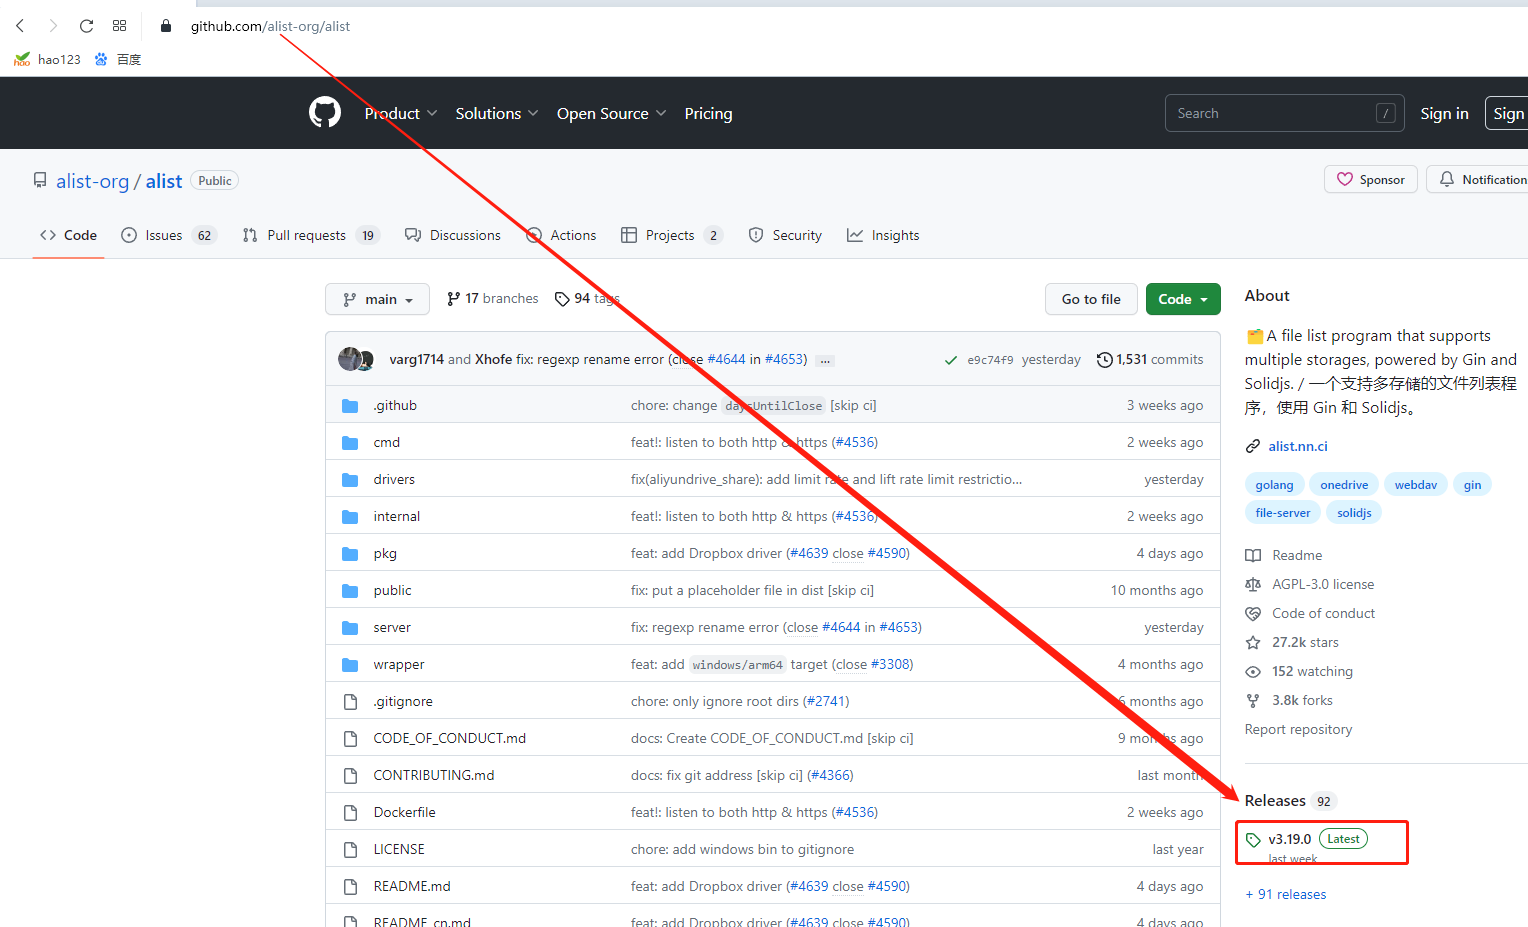Expand commit message ellipsis details
This screenshot has height=927, width=1528.
pyautogui.click(x=825, y=361)
